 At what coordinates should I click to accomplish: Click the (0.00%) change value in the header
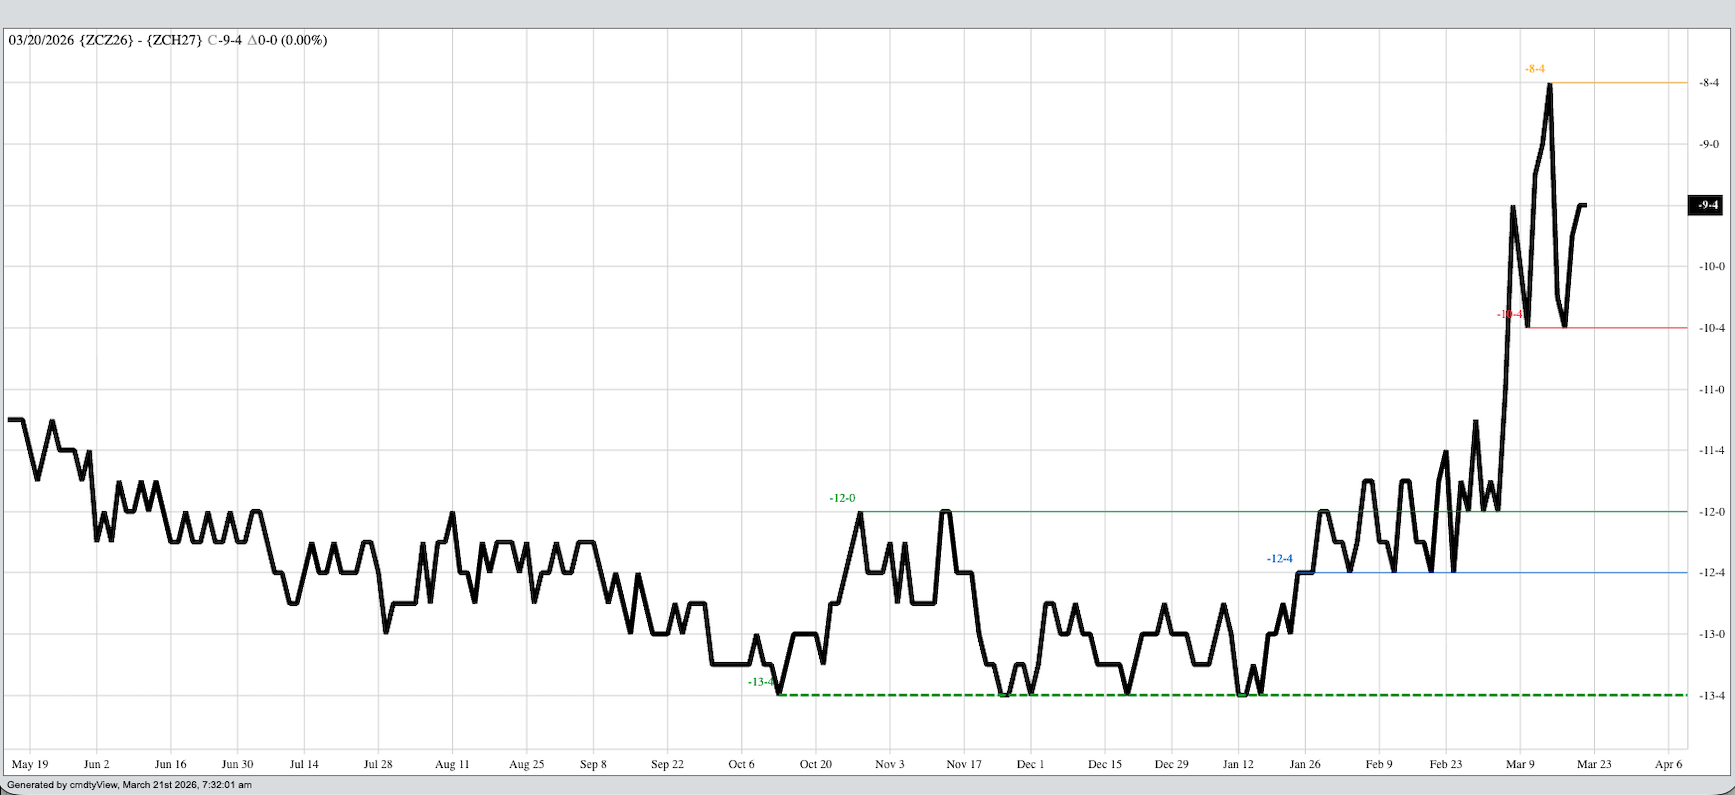pos(304,40)
